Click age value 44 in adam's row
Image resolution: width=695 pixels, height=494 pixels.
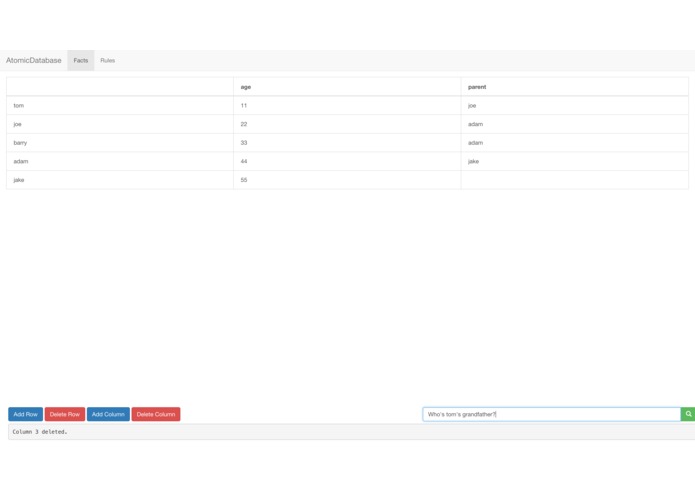tap(347, 161)
